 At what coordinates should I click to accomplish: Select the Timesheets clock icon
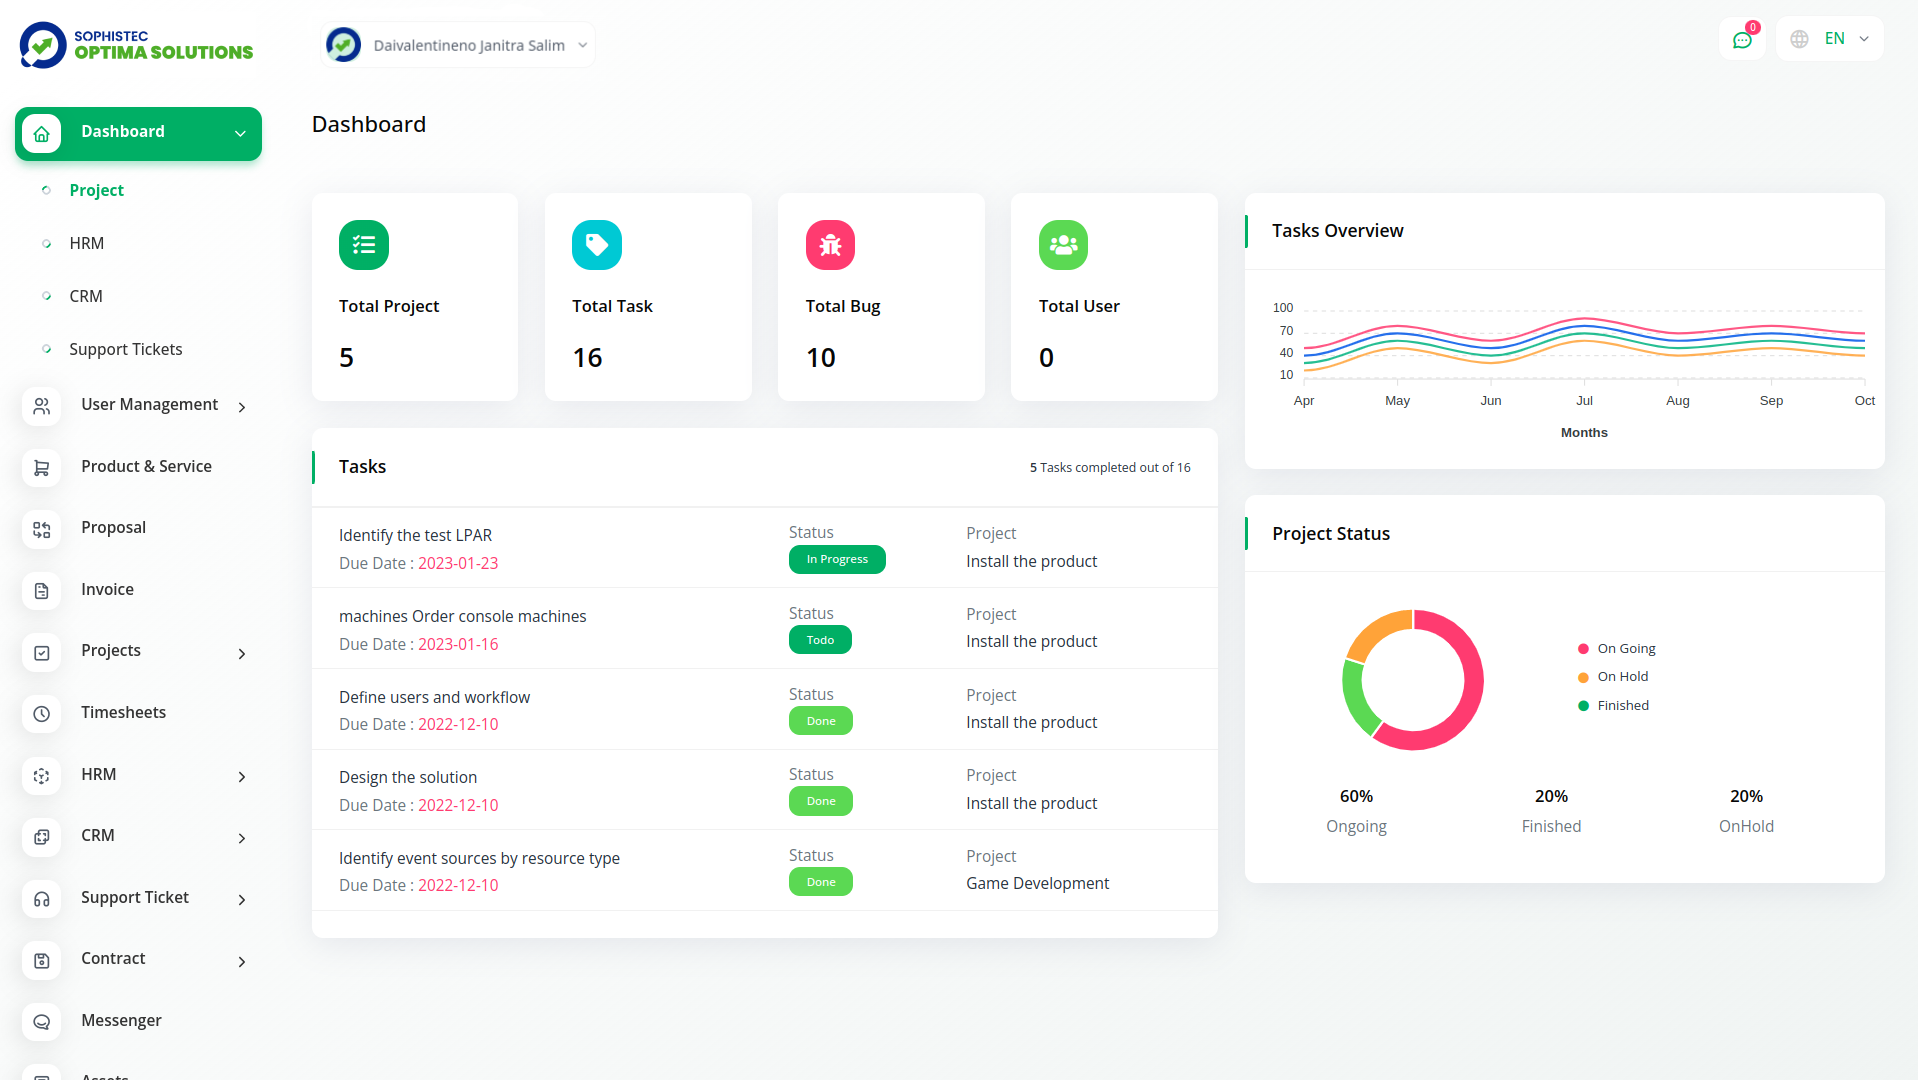[x=41, y=714]
